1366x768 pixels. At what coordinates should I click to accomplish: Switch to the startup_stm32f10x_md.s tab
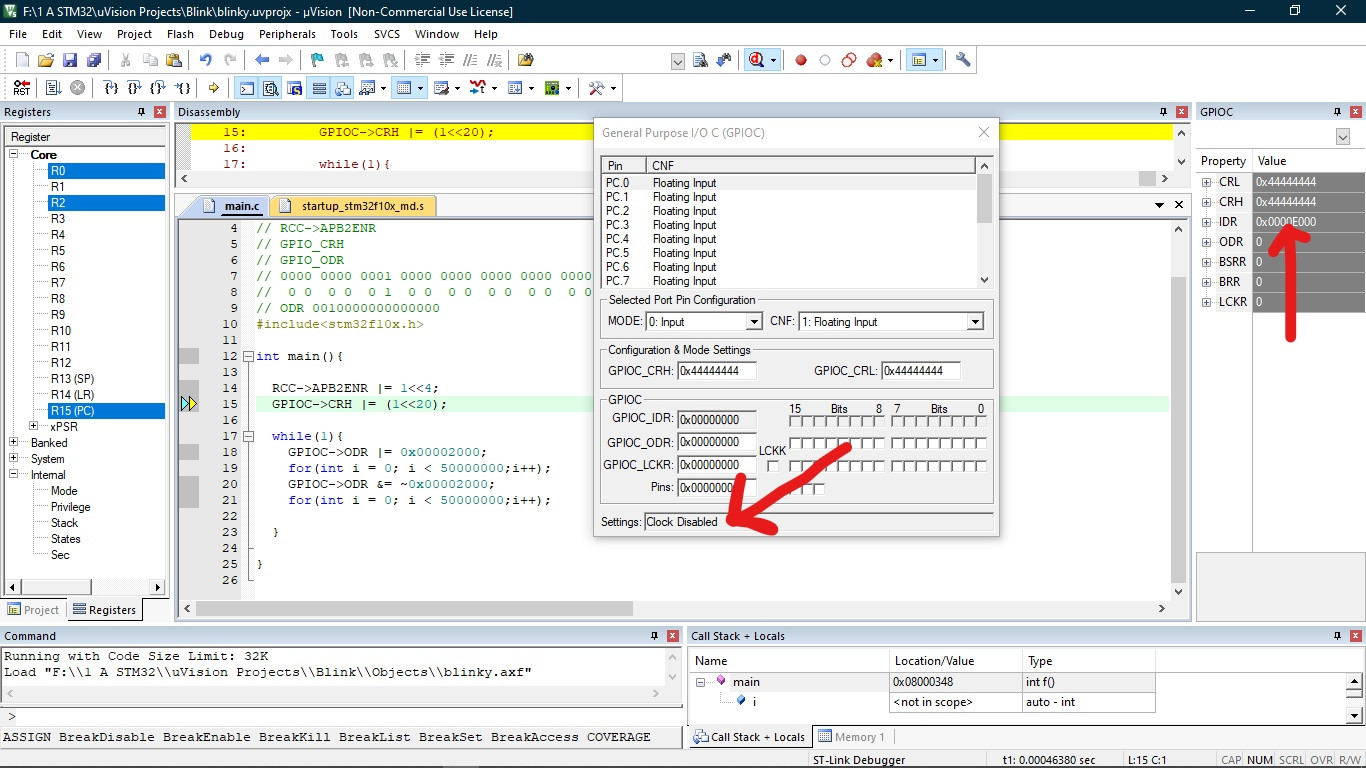[362, 206]
